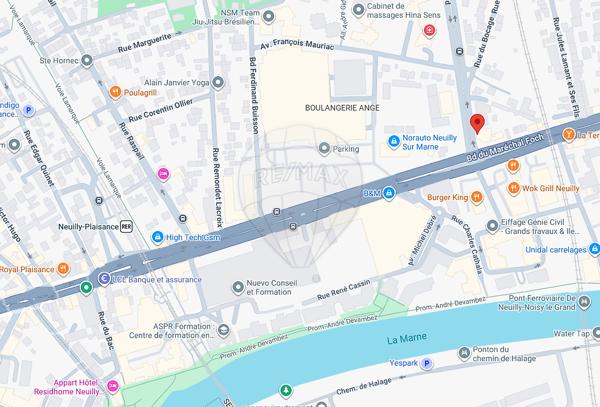Viewport: 600px width, 407px height.
Task: Click the ASPR Formation education icon
Action: point(223,330)
